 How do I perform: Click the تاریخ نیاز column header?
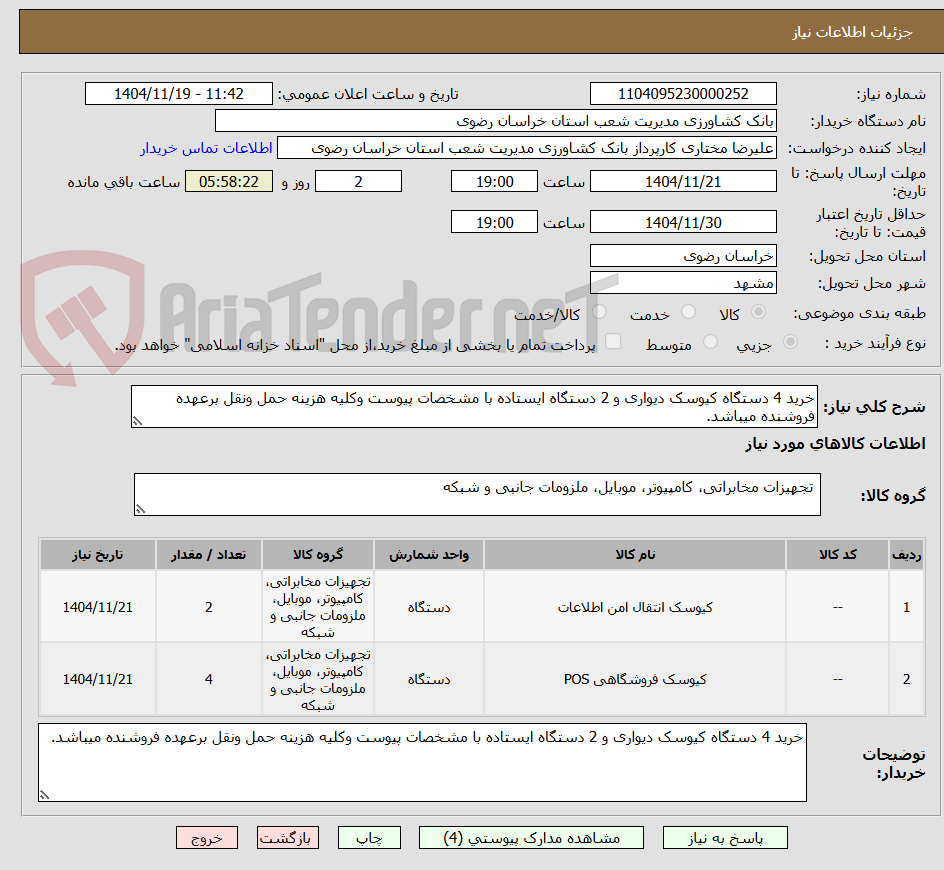tap(98, 555)
